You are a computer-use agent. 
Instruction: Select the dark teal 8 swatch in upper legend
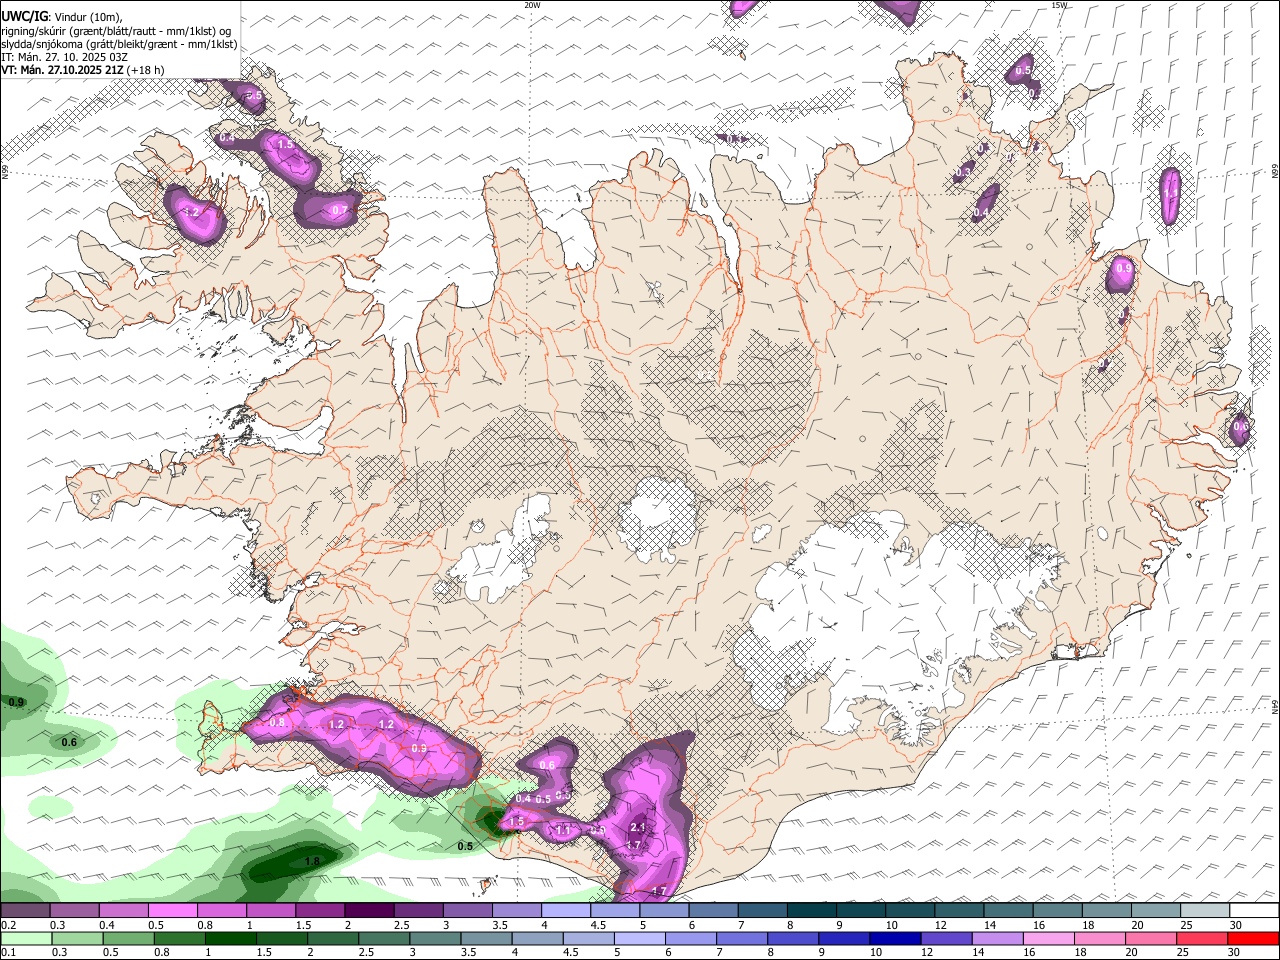[x=811, y=911]
